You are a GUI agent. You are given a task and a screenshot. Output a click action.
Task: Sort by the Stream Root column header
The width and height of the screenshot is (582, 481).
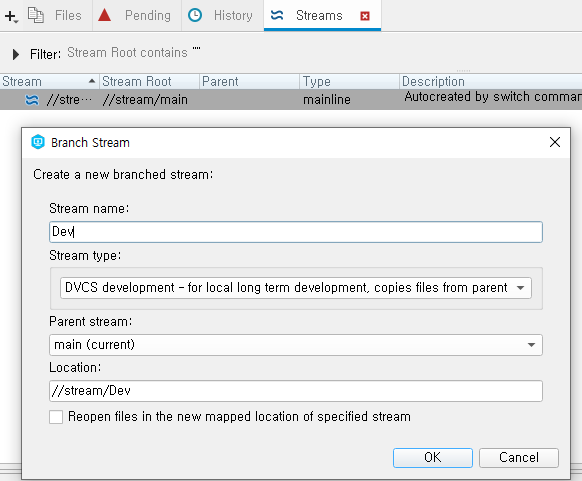149,81
